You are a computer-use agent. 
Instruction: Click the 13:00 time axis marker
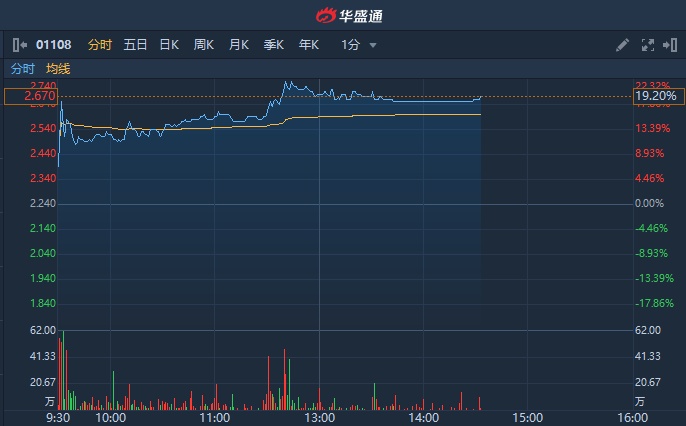coord(319,417)
